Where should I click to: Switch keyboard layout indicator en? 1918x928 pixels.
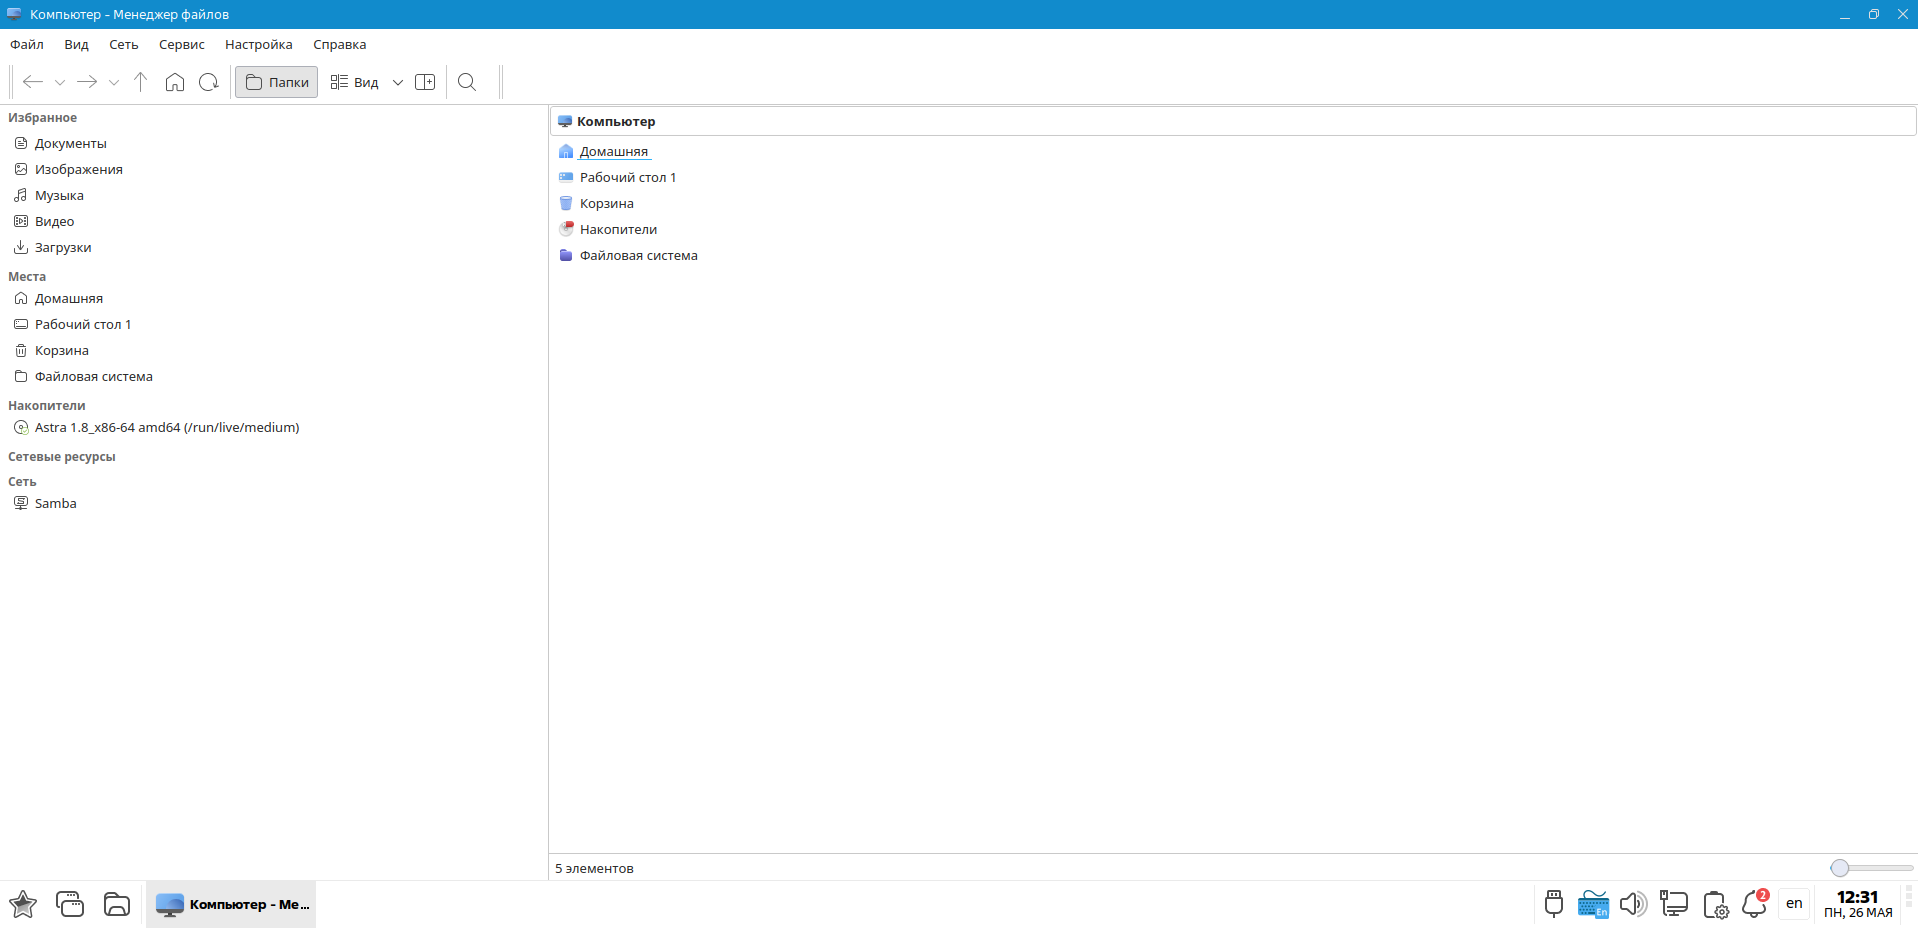(x=1794, y=904)
